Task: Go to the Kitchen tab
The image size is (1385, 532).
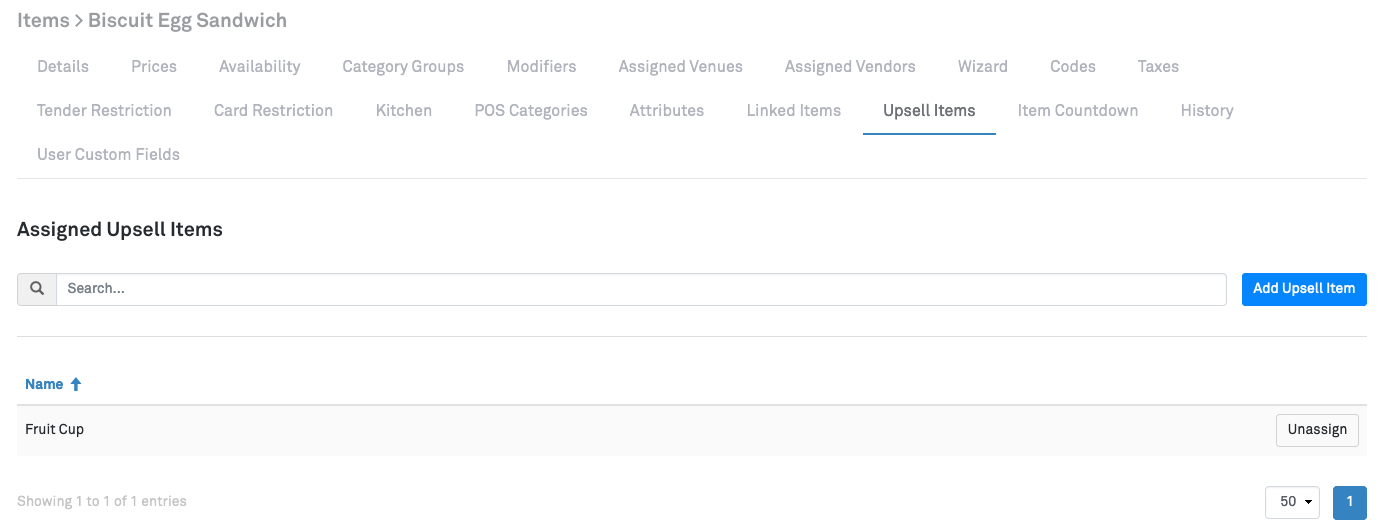Action: pos(404,111)
